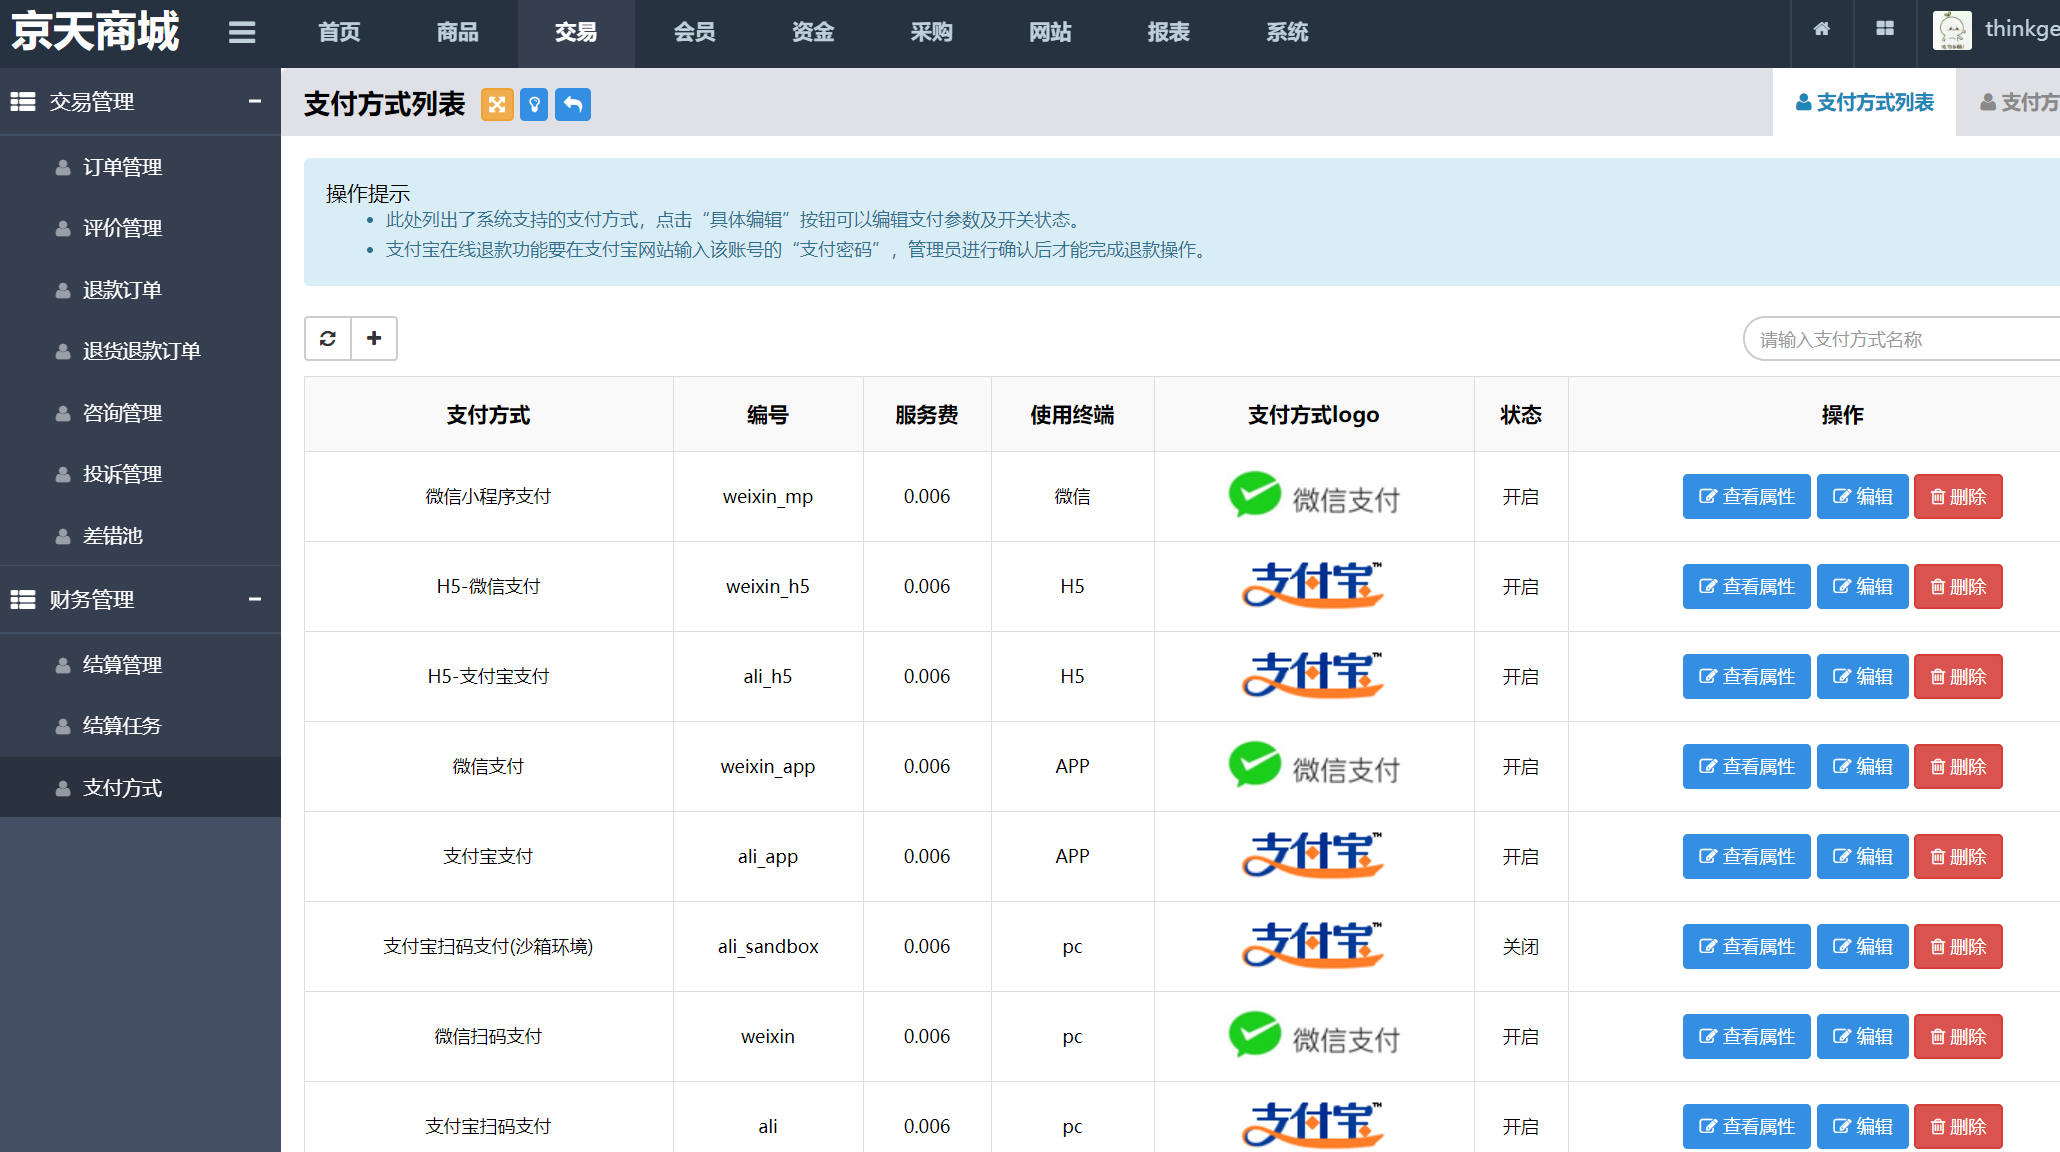The width and height of the screenshot is (2060, 1152).
Task: View attributes of H5-微信支付
Action: click(1746, 587)
